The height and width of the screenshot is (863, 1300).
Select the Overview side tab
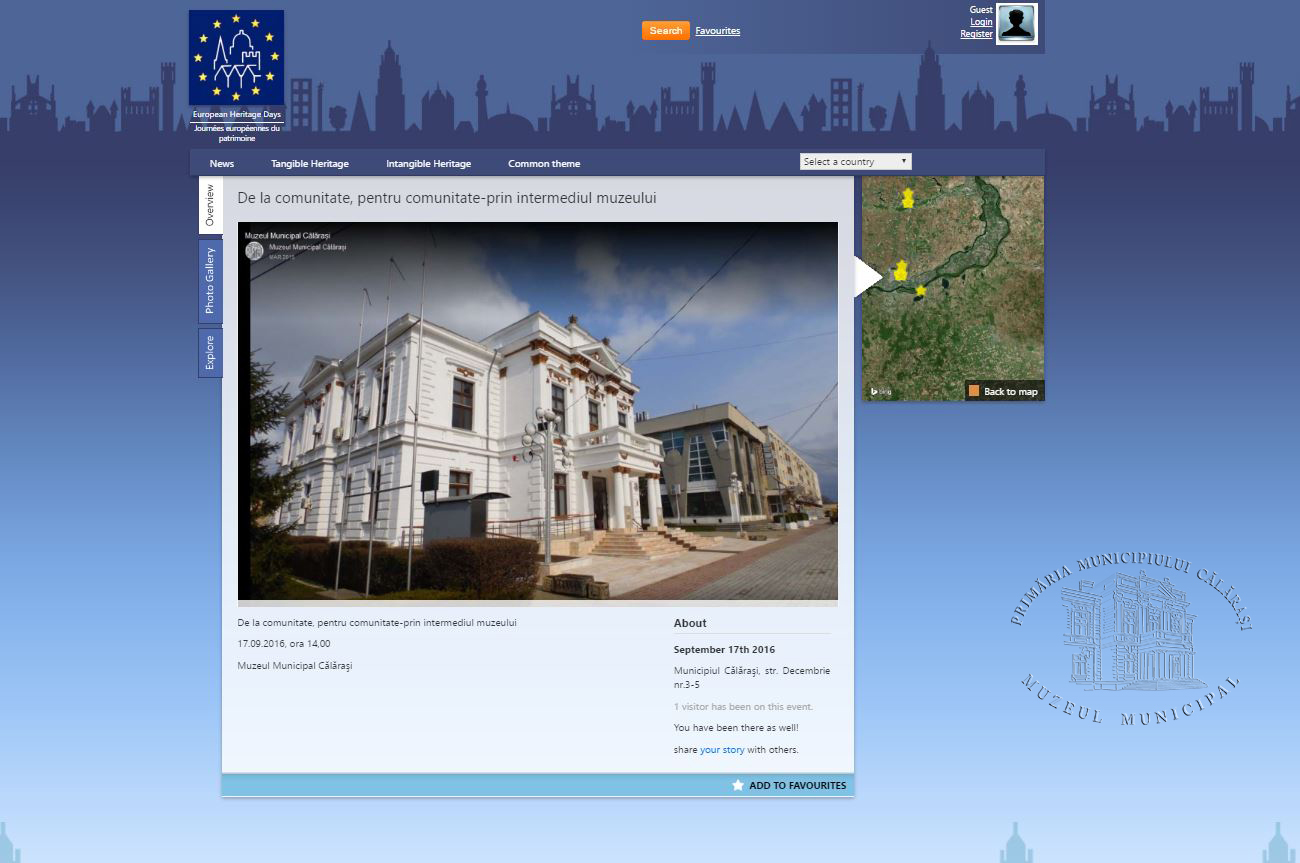[210, 205]
